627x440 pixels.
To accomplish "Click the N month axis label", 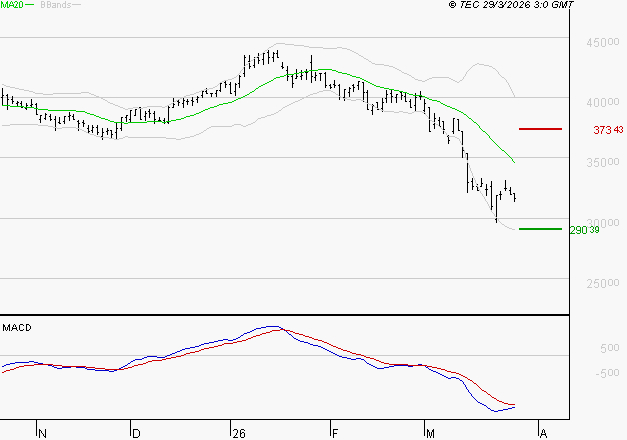I will (x=42, y=433).
